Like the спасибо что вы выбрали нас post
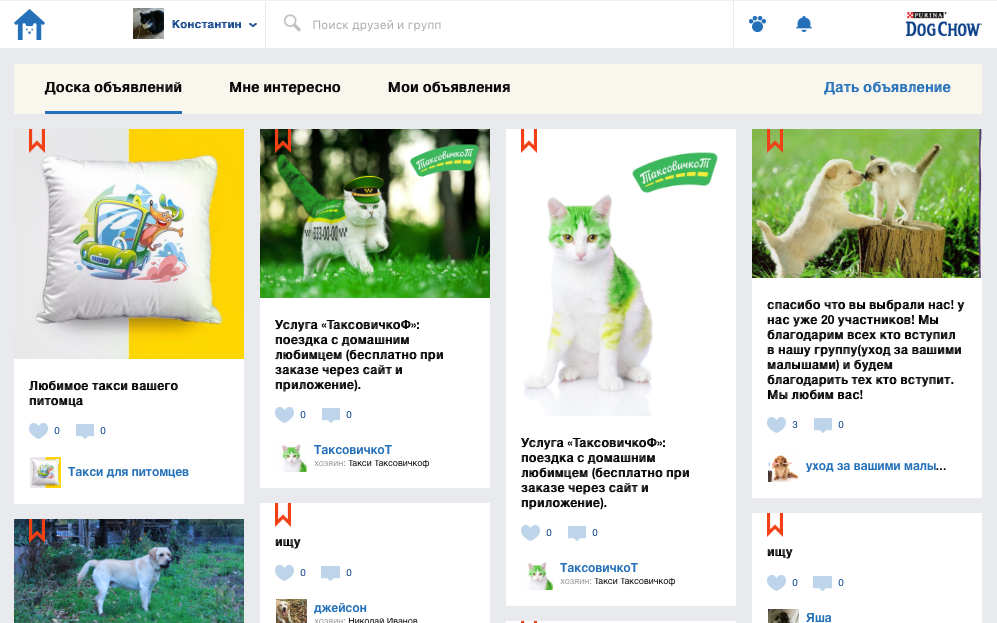Viewport: 997px width, 623px height. (777, 425)
